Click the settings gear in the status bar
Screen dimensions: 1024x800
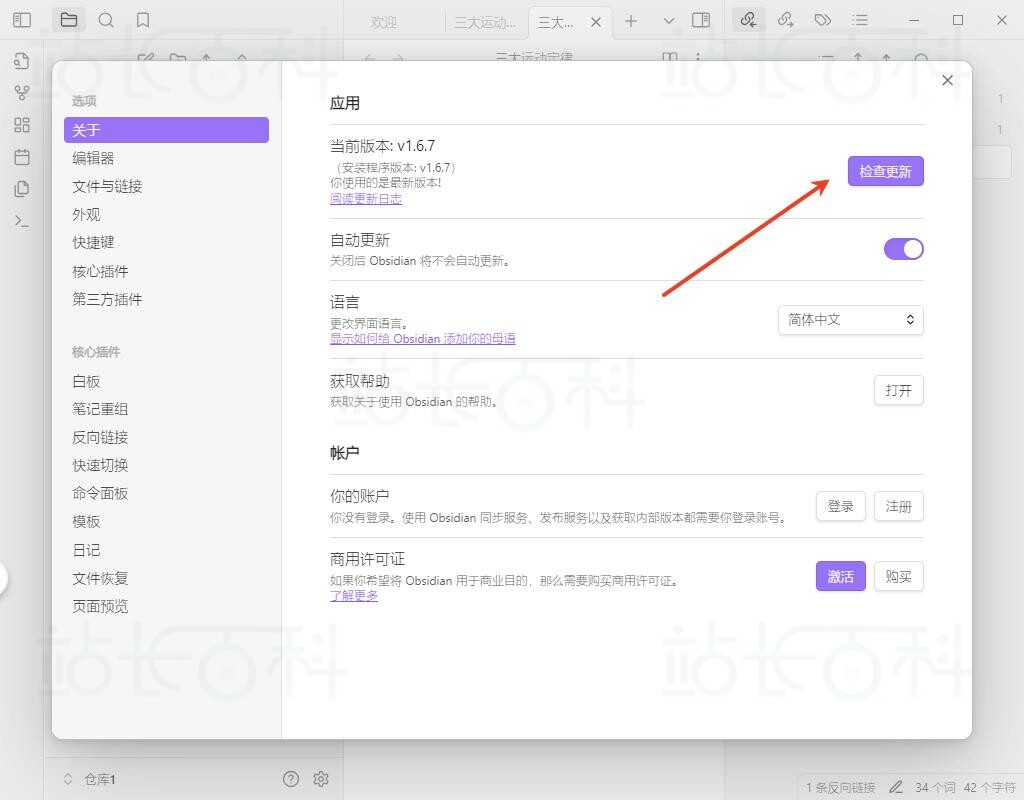click(x=321, y=779)
